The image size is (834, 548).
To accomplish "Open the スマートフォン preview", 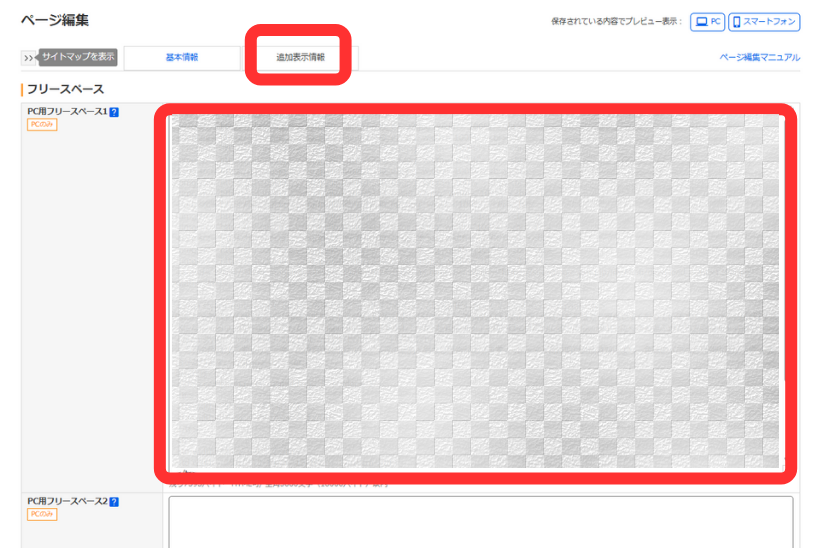I will [764, 22].
